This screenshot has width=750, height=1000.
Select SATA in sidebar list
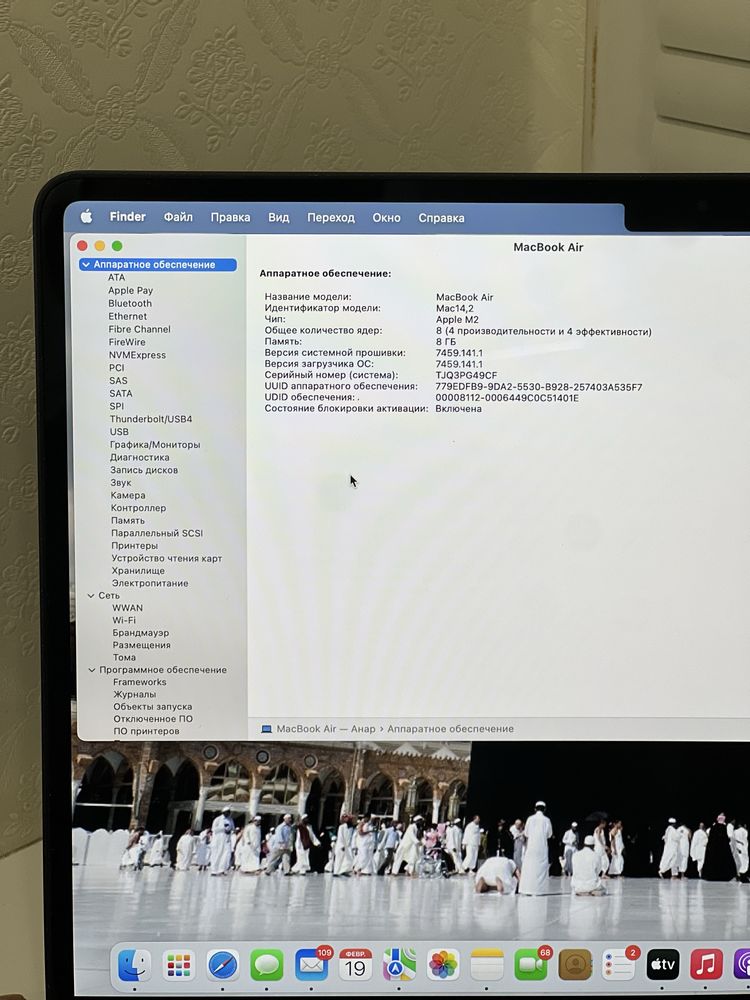[x=121, y=393]
